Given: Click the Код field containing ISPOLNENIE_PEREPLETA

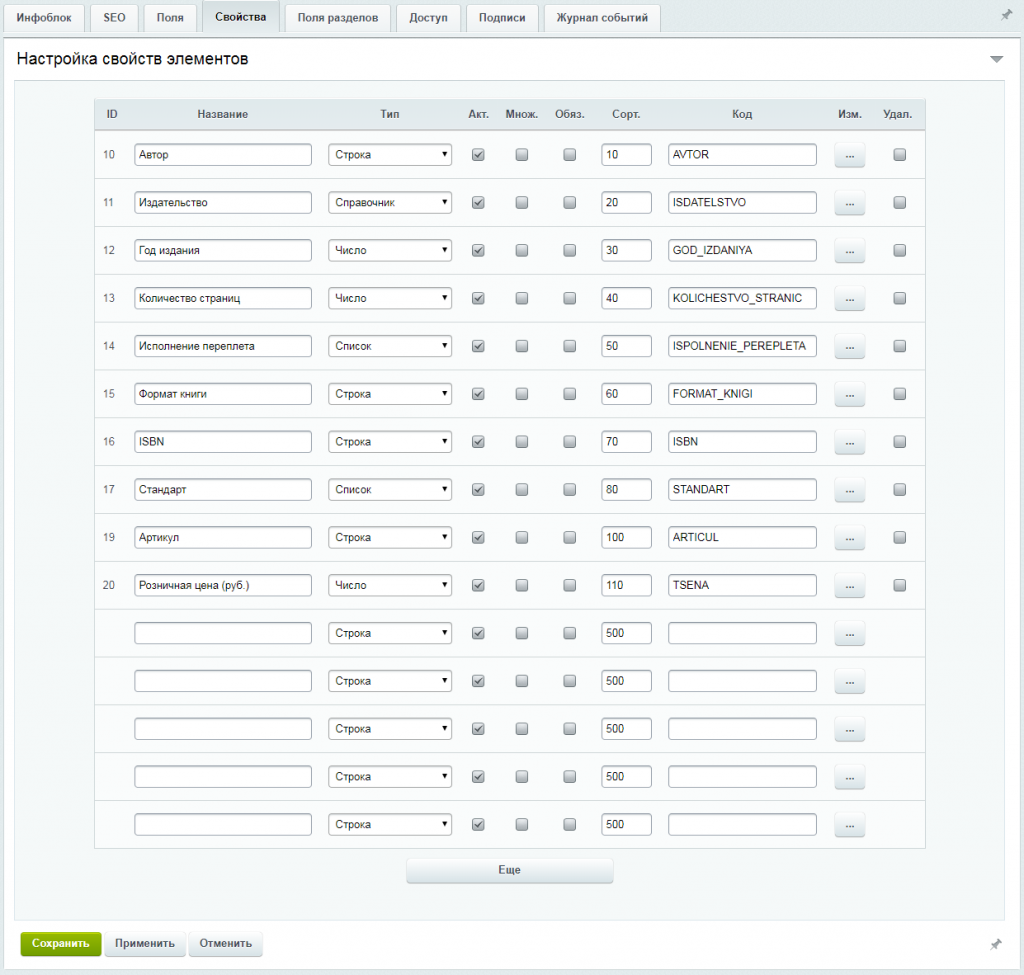Looking at the screenshot, I should (742, 346).
